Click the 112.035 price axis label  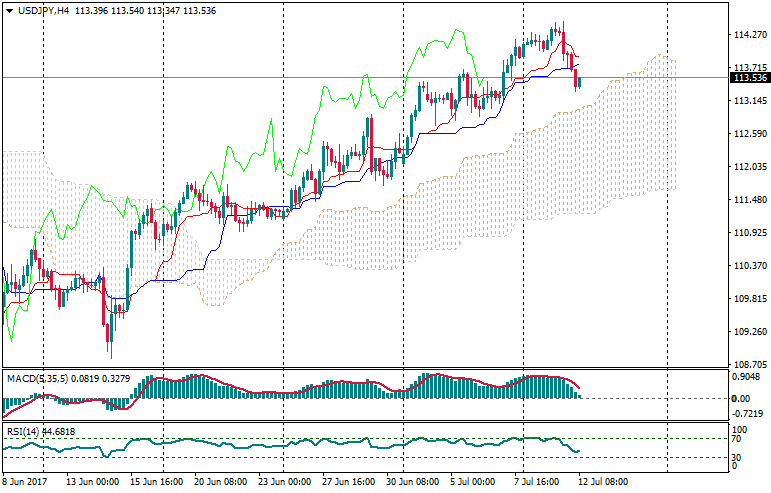tap(748, 167)
